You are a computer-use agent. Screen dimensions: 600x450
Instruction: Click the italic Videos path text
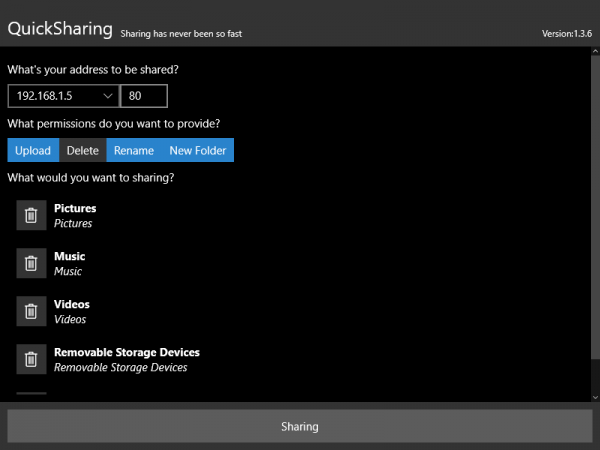pos(70,320)
